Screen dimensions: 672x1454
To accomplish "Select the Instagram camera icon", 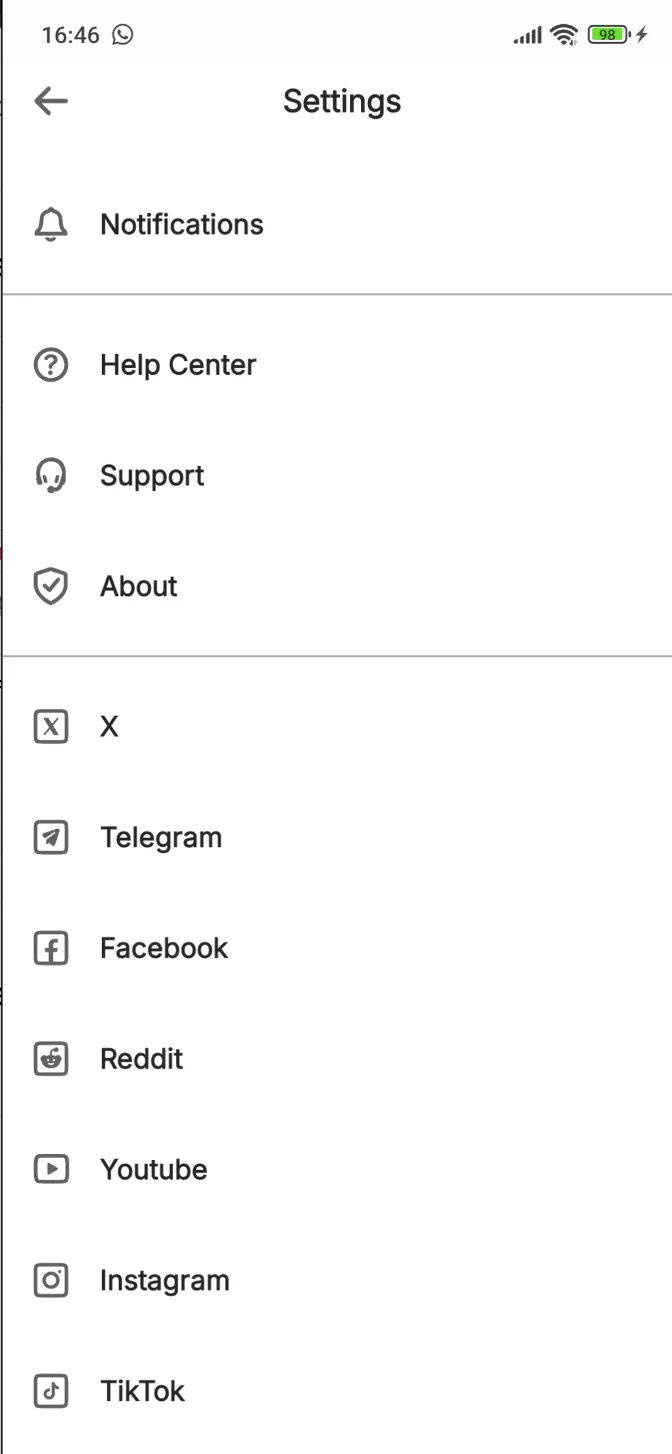I will coord(51,1280).
